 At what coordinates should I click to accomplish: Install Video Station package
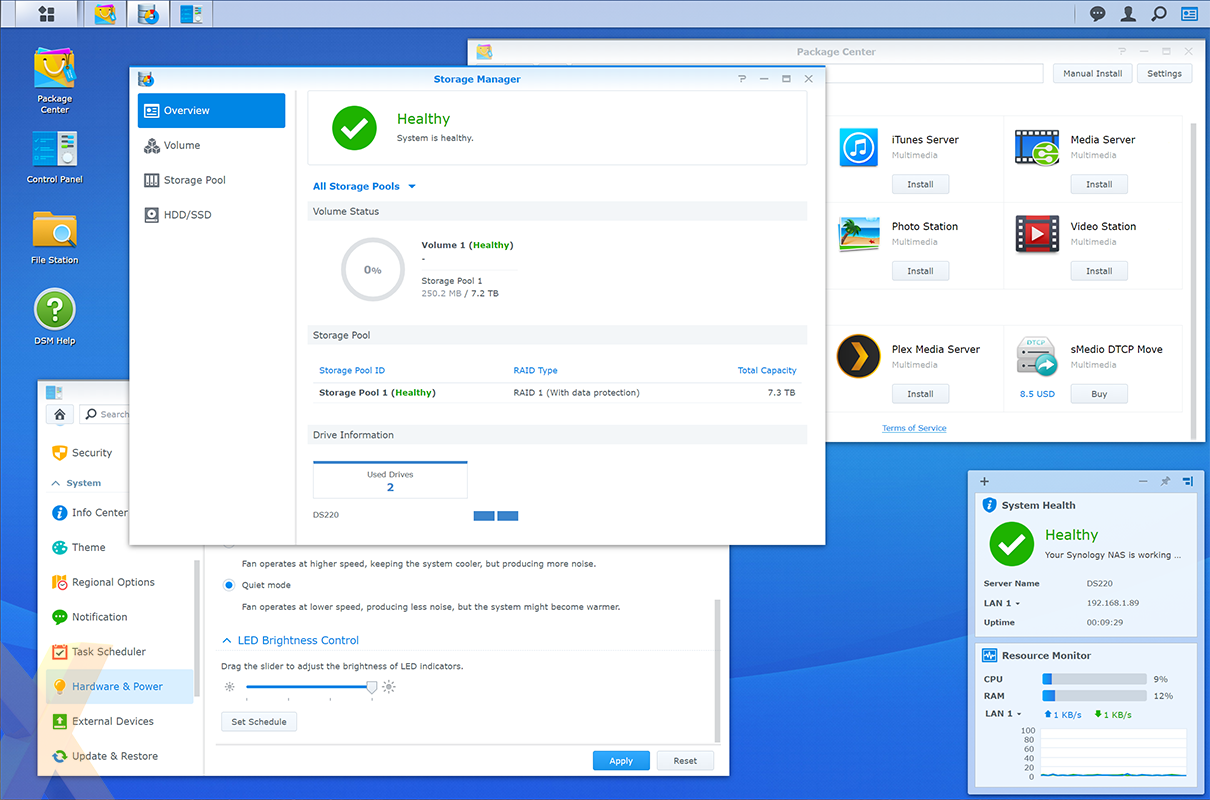[1099, 271]
